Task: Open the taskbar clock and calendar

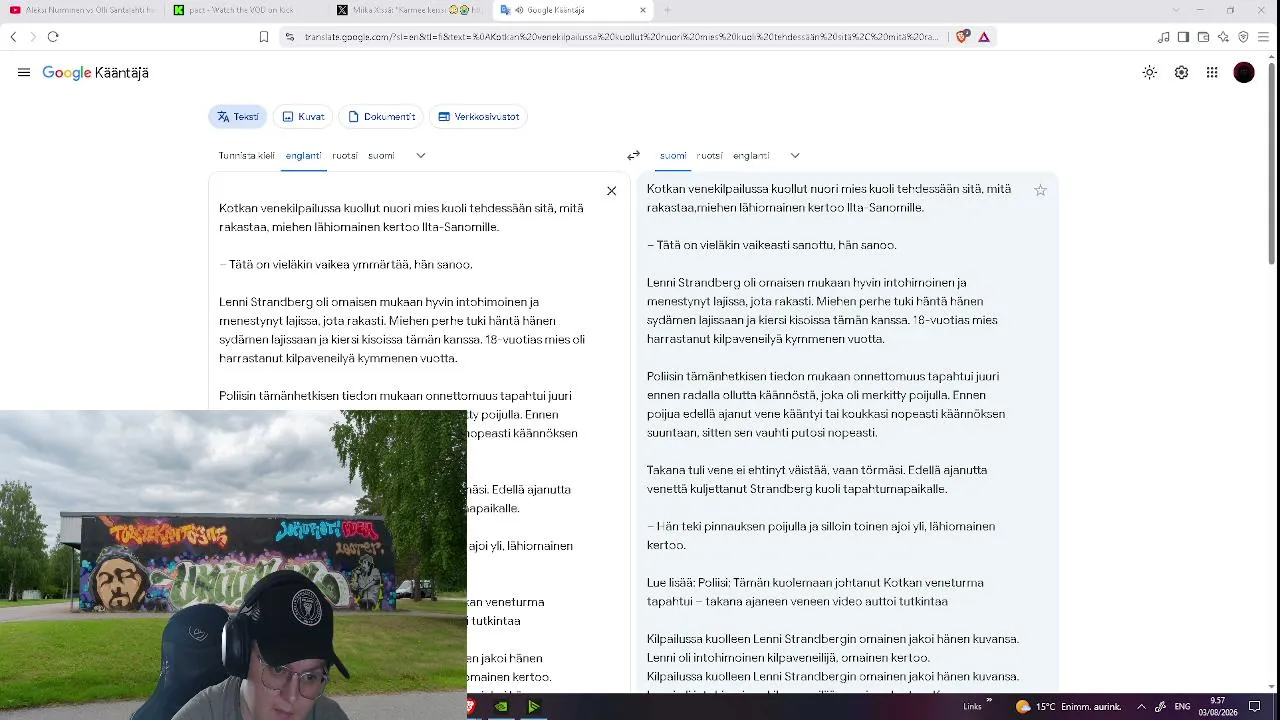Action: 1218,707
